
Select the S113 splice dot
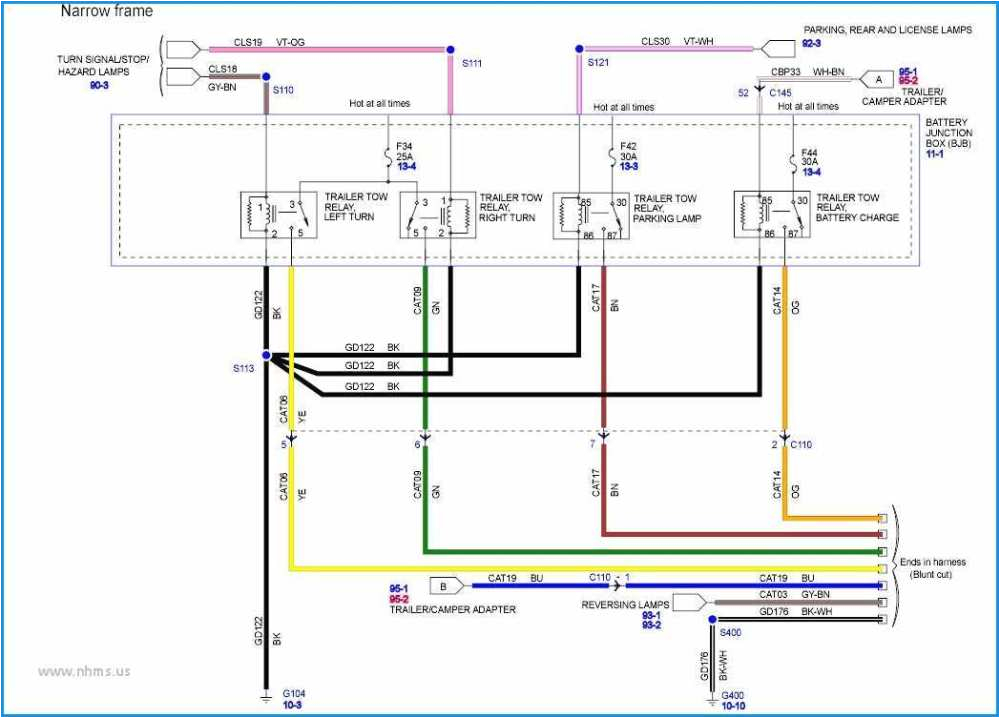(266, 356)
